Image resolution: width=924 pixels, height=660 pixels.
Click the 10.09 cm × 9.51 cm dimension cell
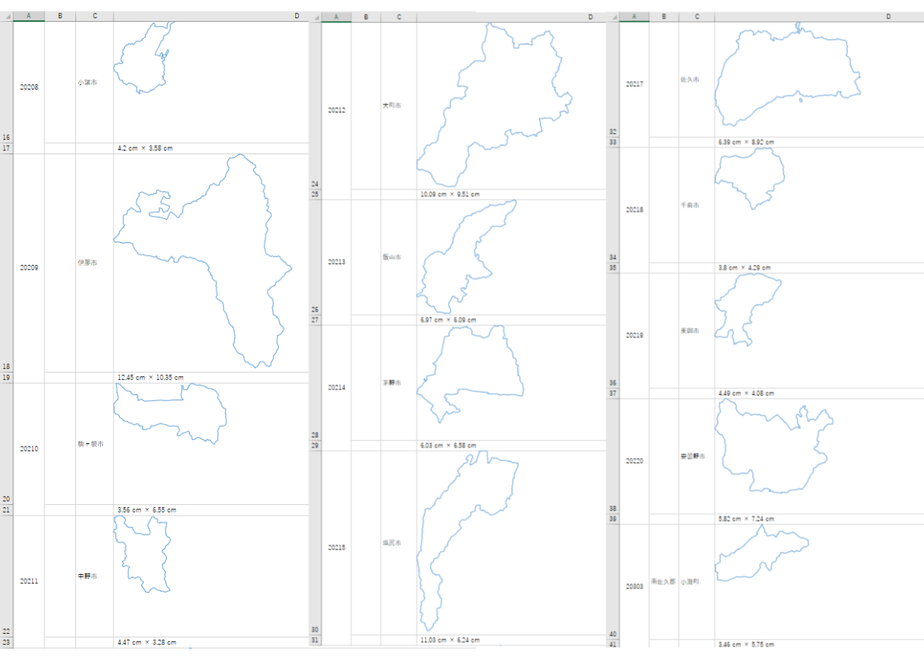[511, 194]
